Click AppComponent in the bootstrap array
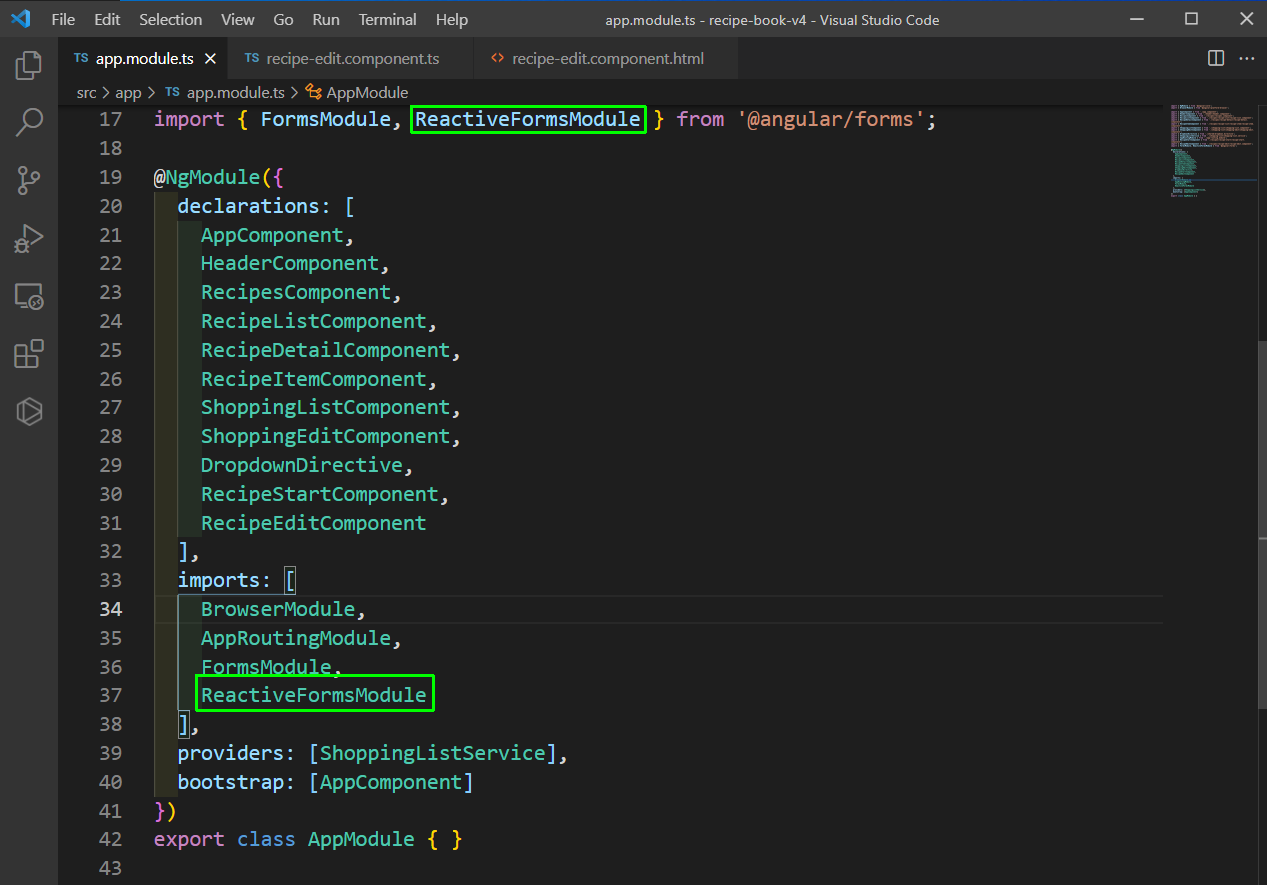Viewport: 1267px width, 885px height. (391, 782)
